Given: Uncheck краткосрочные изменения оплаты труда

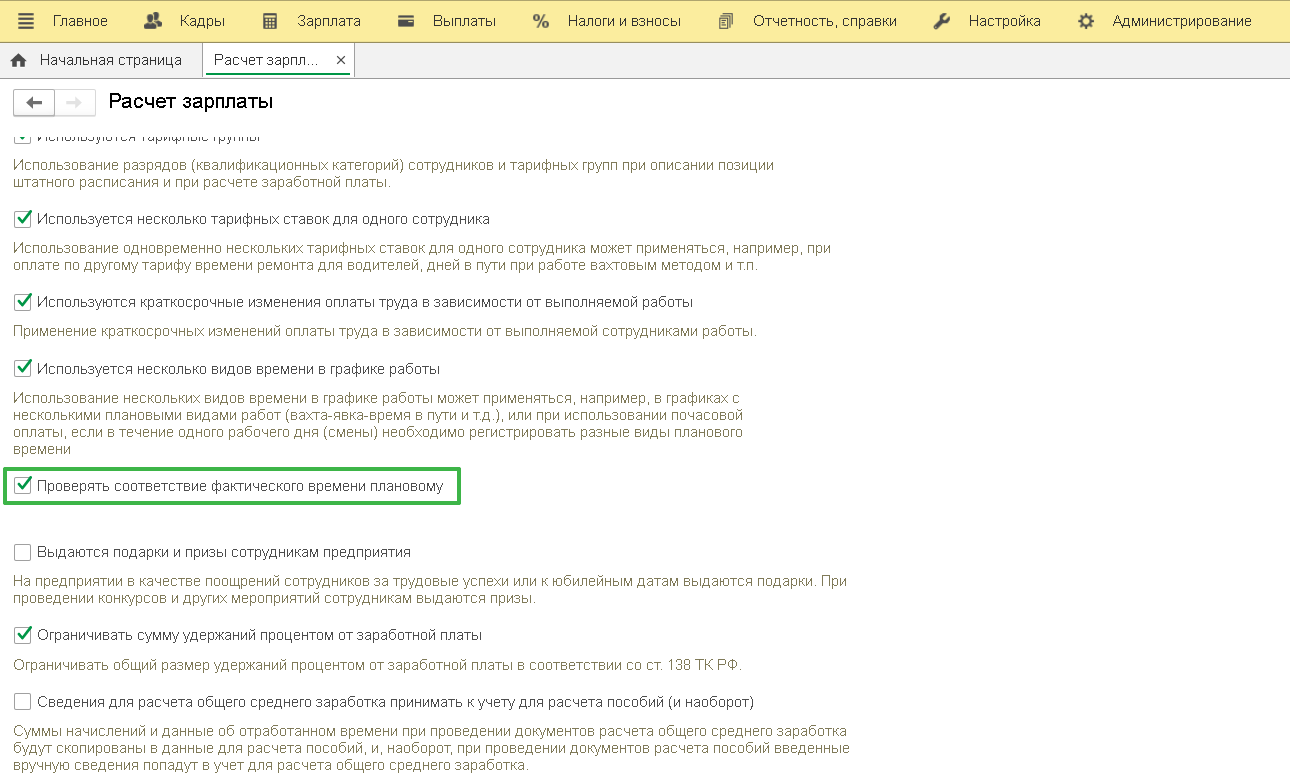Looking at the screenshot, I should (x=23, y=301).
